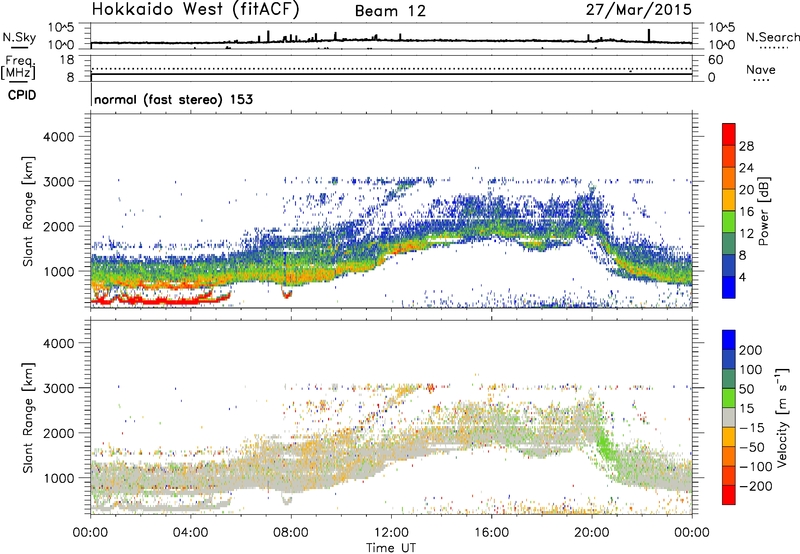Click velocity colorbar value '-200'
This screenshot has width=800, height=554.
click(x=756, y=486)
